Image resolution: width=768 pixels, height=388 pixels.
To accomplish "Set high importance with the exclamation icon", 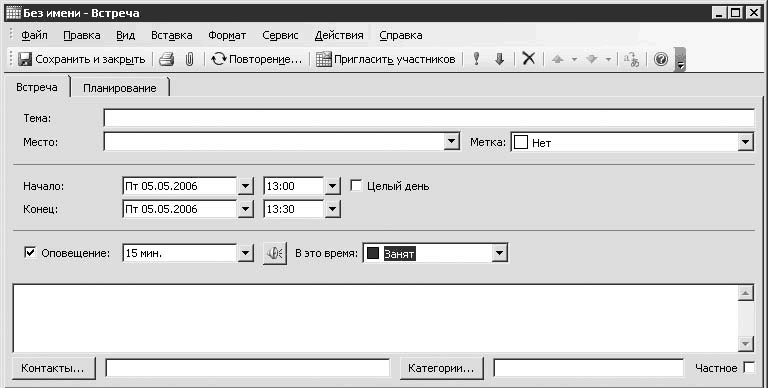I will coord(476,59).
